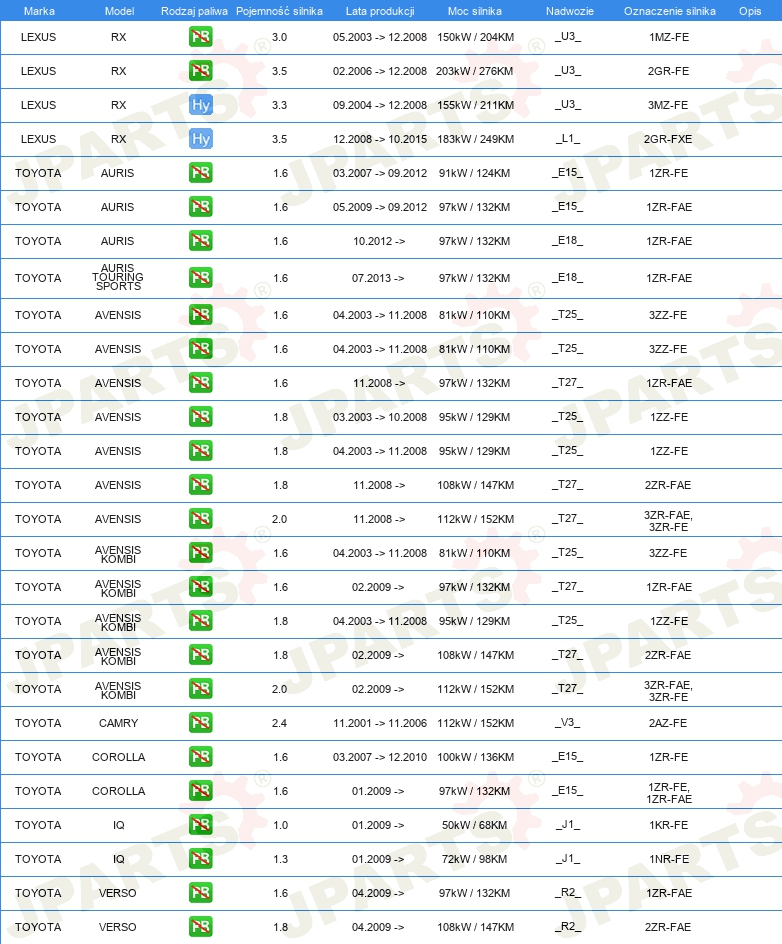
Task: Click petrol icon in Toyota IQ 1.3 row
Action: (200, 859)
